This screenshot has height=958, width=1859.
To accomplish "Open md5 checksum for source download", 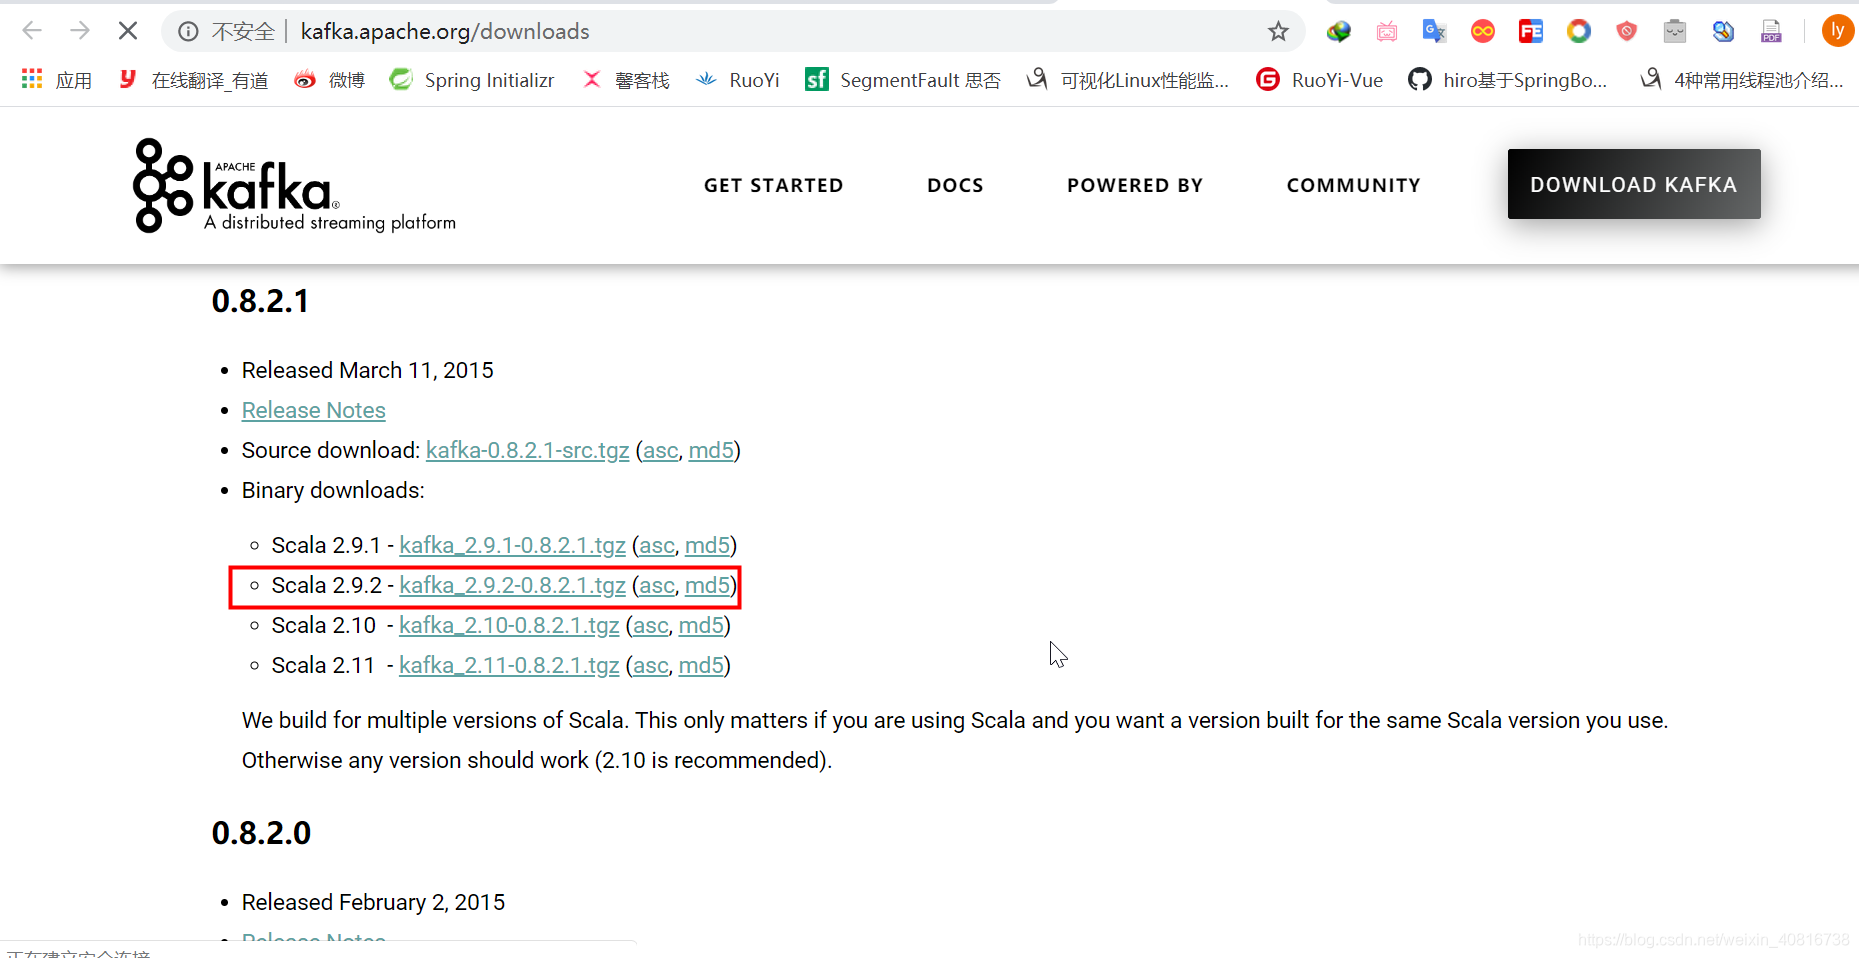I will (711, 450).
